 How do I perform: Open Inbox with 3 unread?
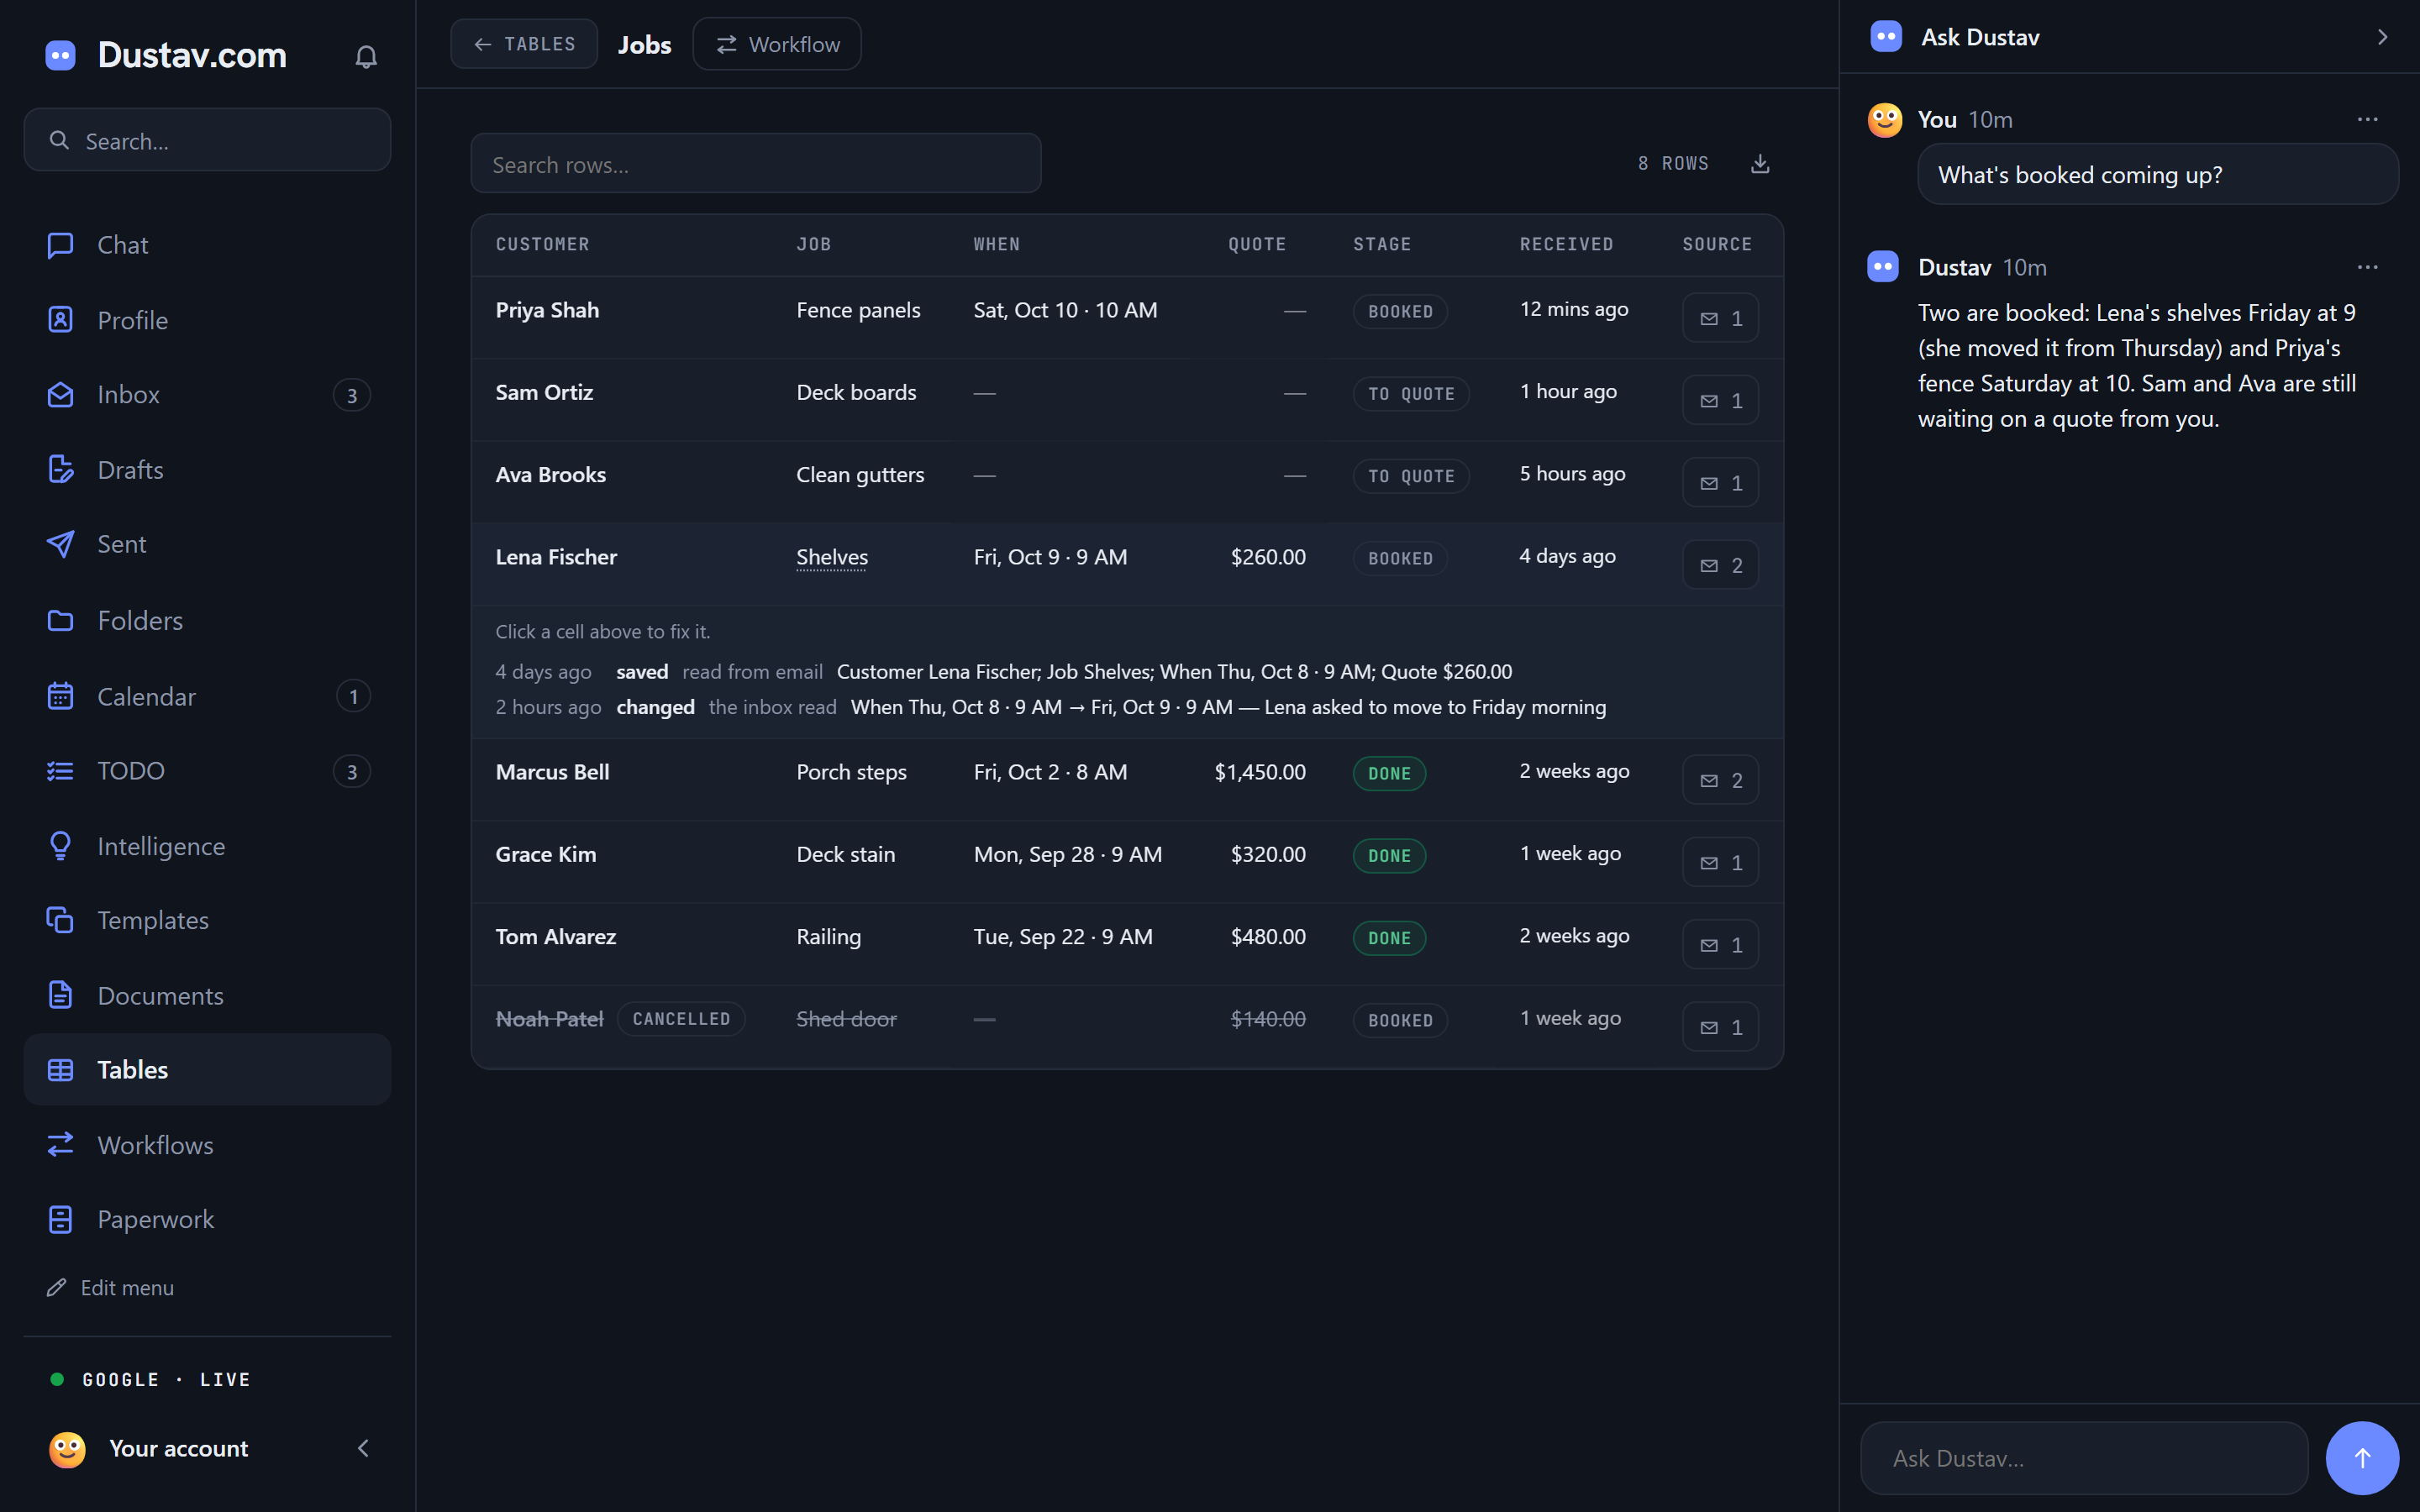(207, 395)
